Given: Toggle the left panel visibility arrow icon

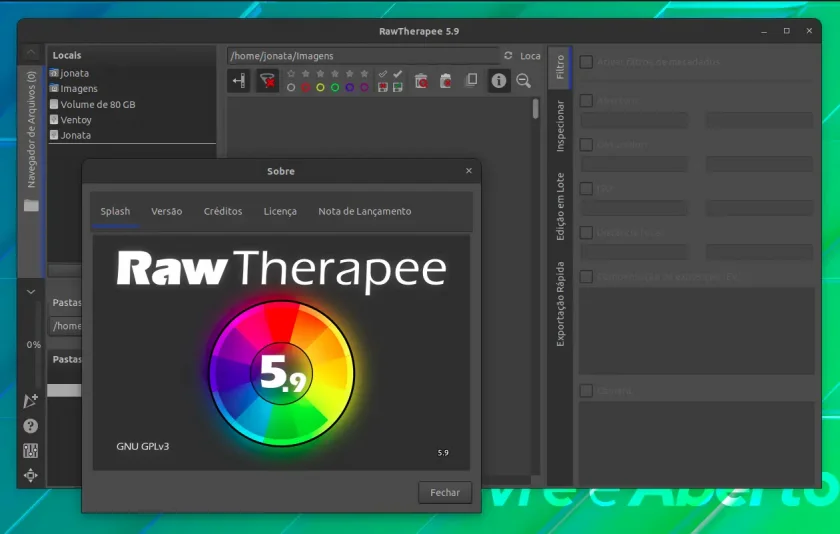Looking at the screenshot, I should [x=238, y=81].
